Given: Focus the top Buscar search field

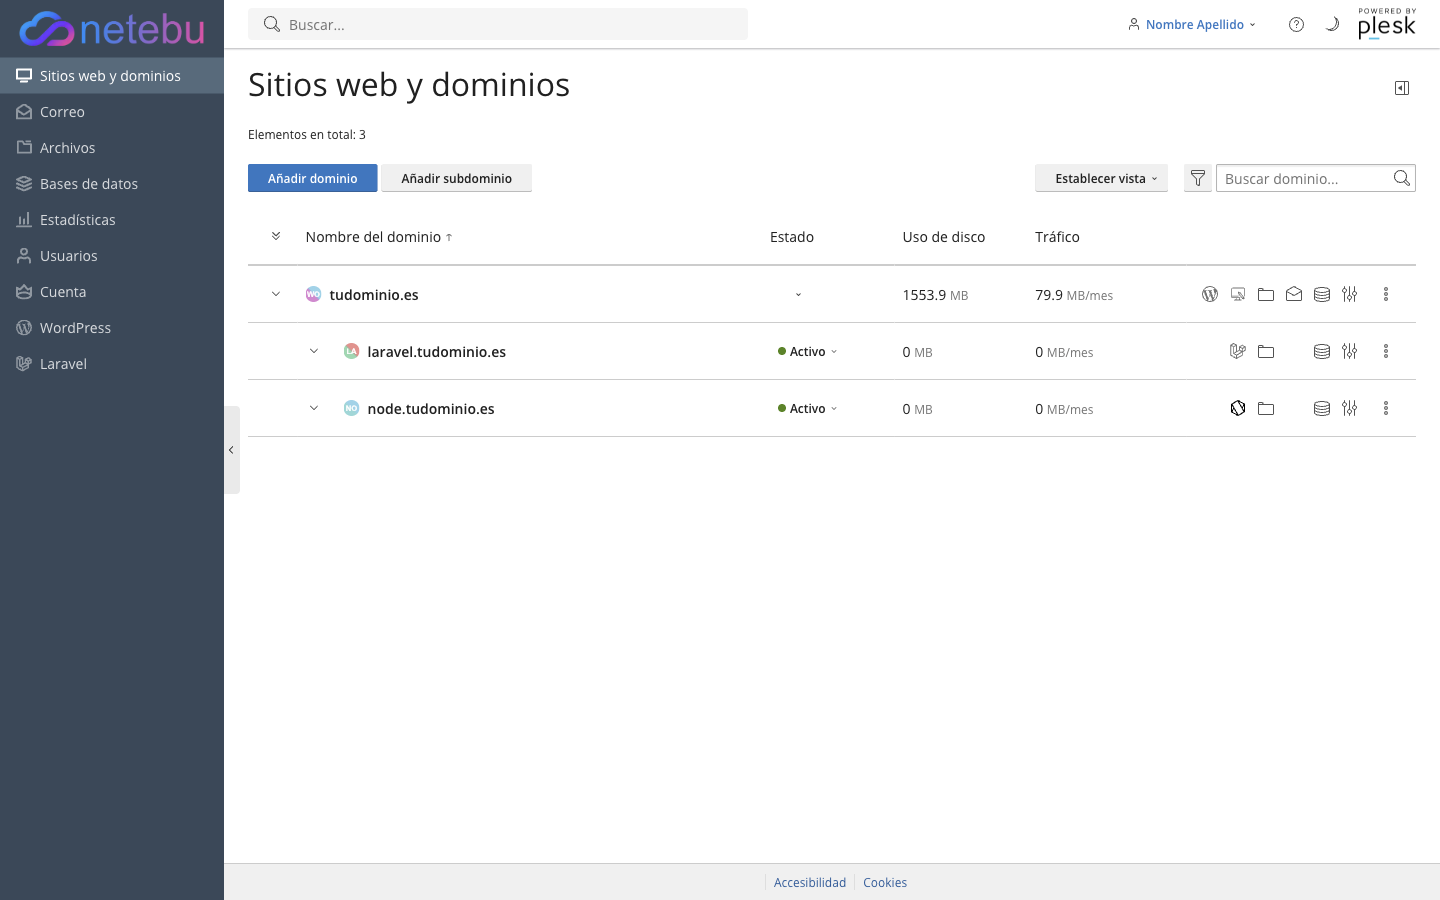Looking at the screenshot, I should [498, 24].
